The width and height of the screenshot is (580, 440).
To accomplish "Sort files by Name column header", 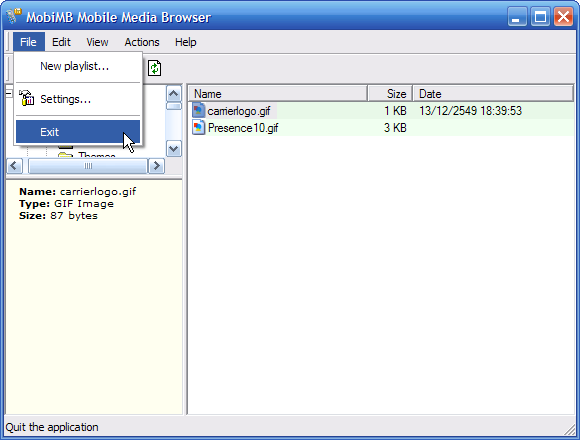I will 278,94.
